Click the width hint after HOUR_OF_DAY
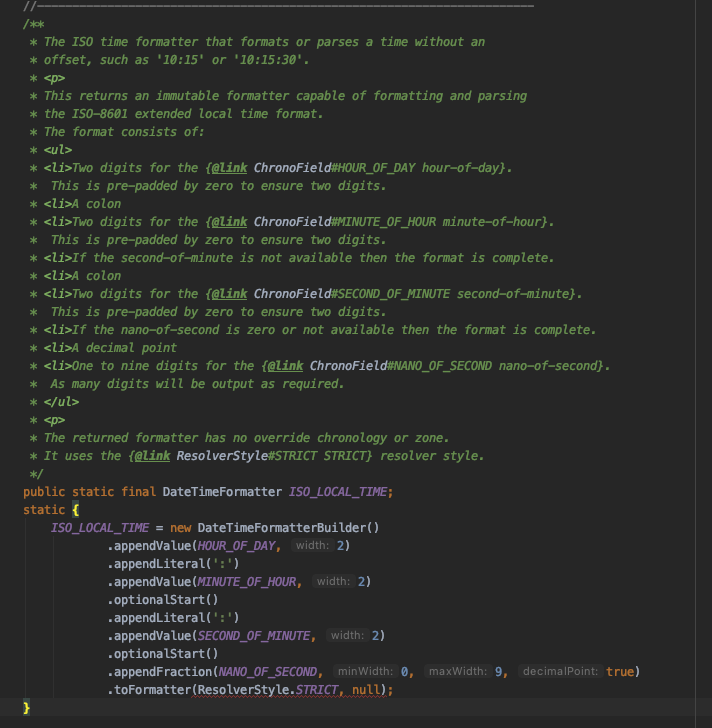 coord(313,546)
